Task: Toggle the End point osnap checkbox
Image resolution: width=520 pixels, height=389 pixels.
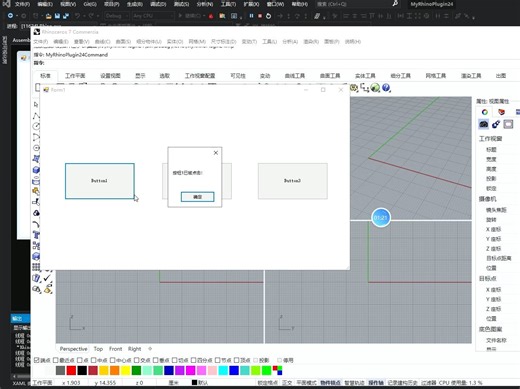Action: pos(37,360)
